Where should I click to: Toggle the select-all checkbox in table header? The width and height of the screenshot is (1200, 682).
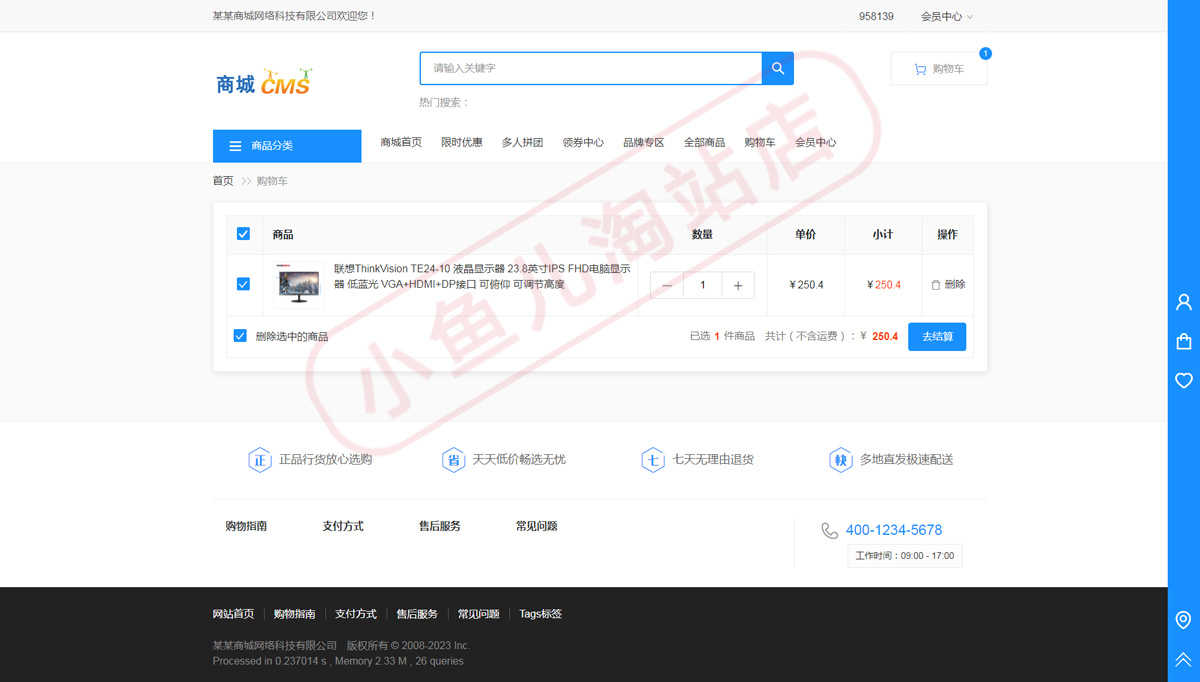point(243,234)
